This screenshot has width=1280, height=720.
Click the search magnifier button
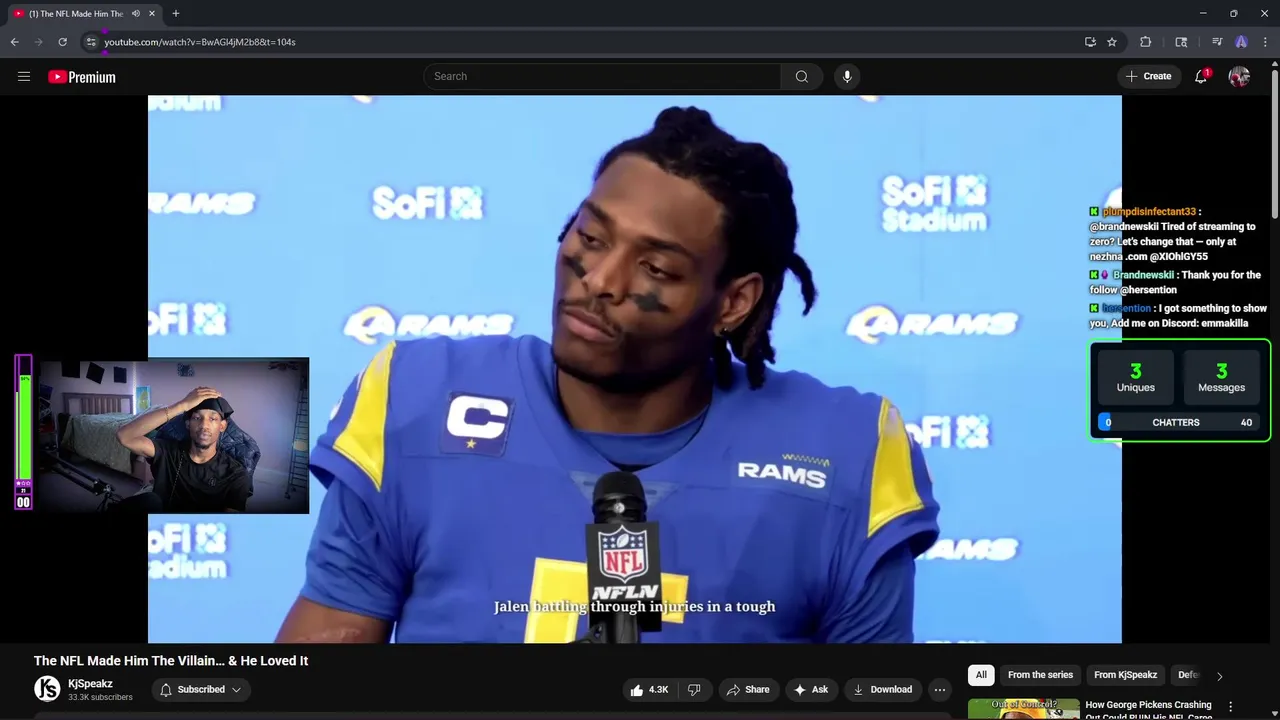coord(802,77)
